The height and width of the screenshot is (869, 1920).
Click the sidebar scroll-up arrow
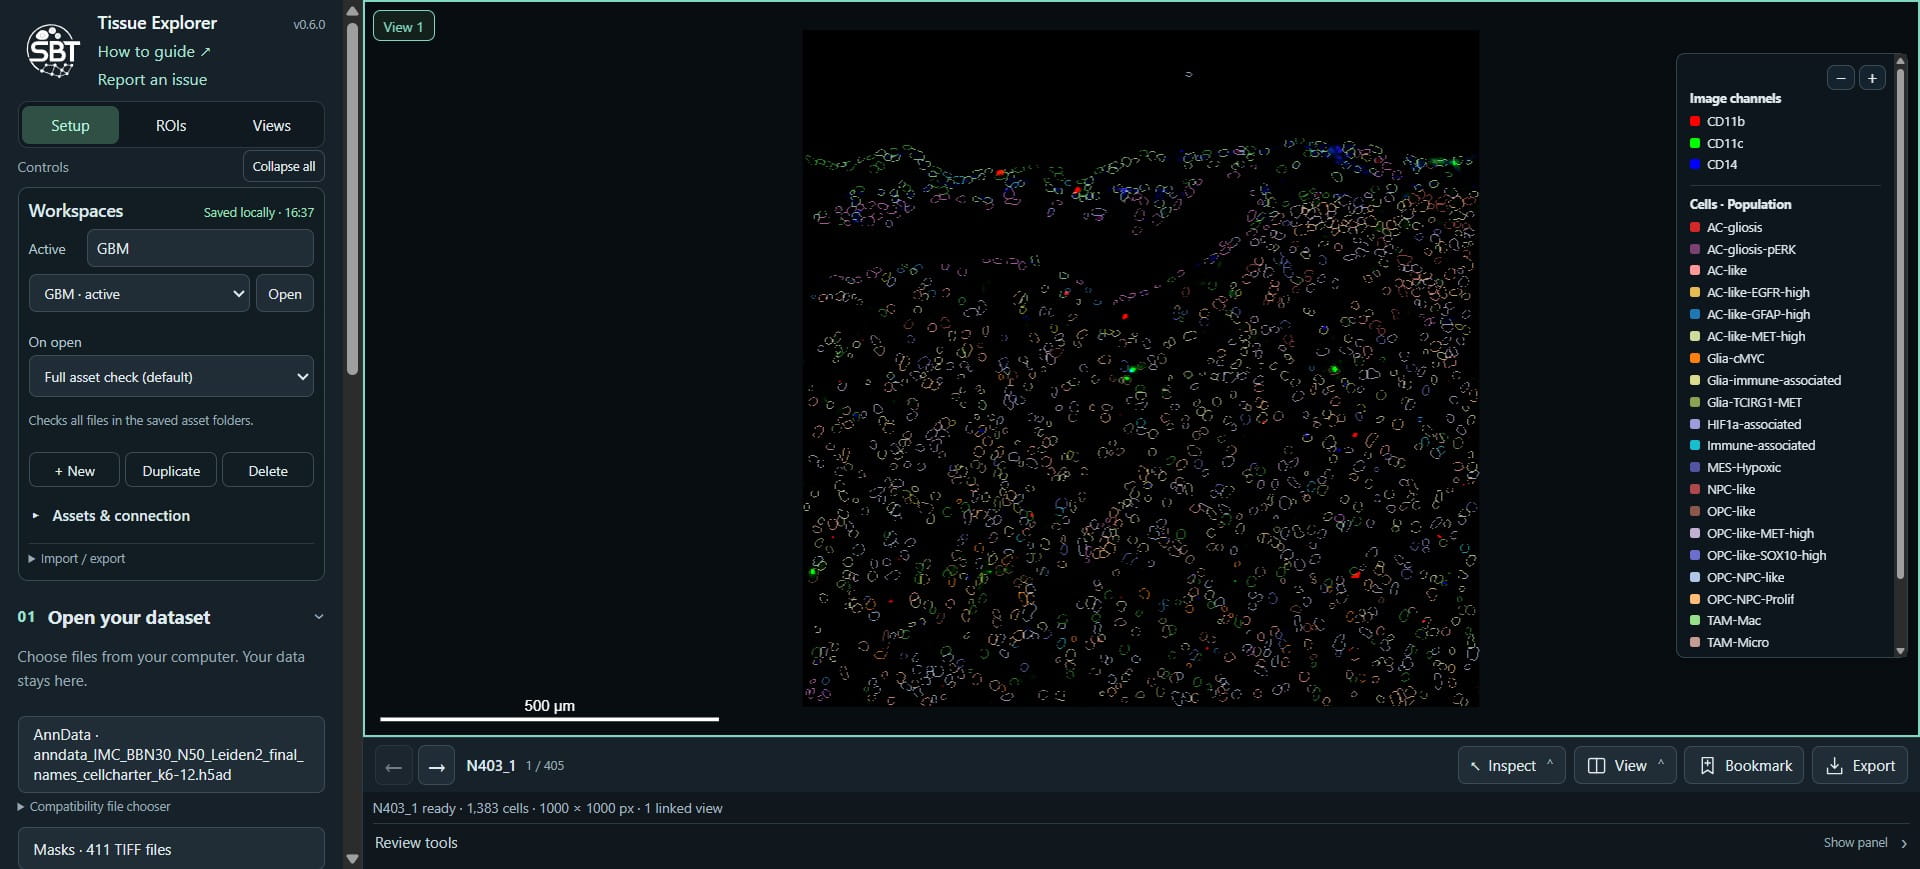click(x=352, y=11)
